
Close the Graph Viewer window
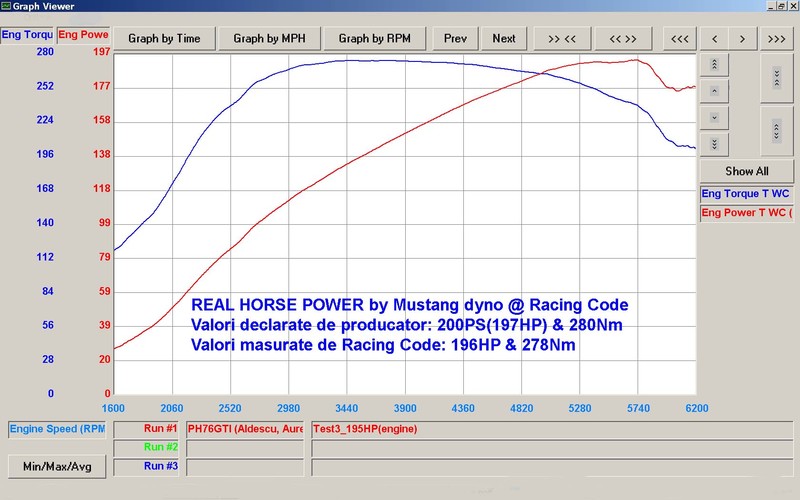coord(792,6)
